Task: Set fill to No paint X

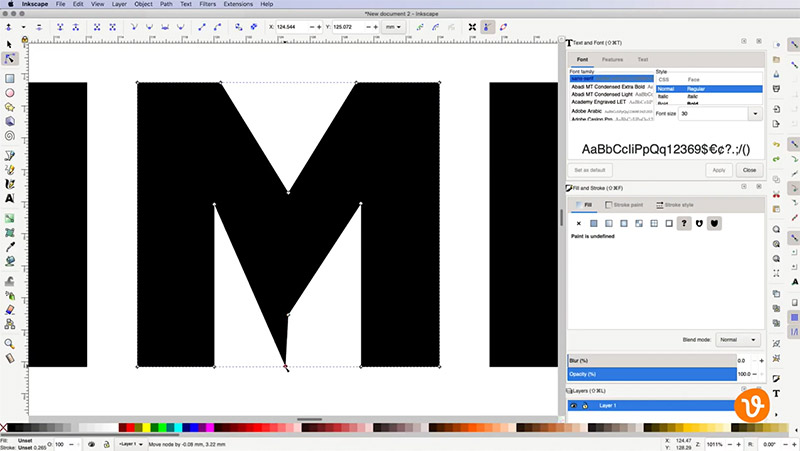Action: (x=579, y=223)
